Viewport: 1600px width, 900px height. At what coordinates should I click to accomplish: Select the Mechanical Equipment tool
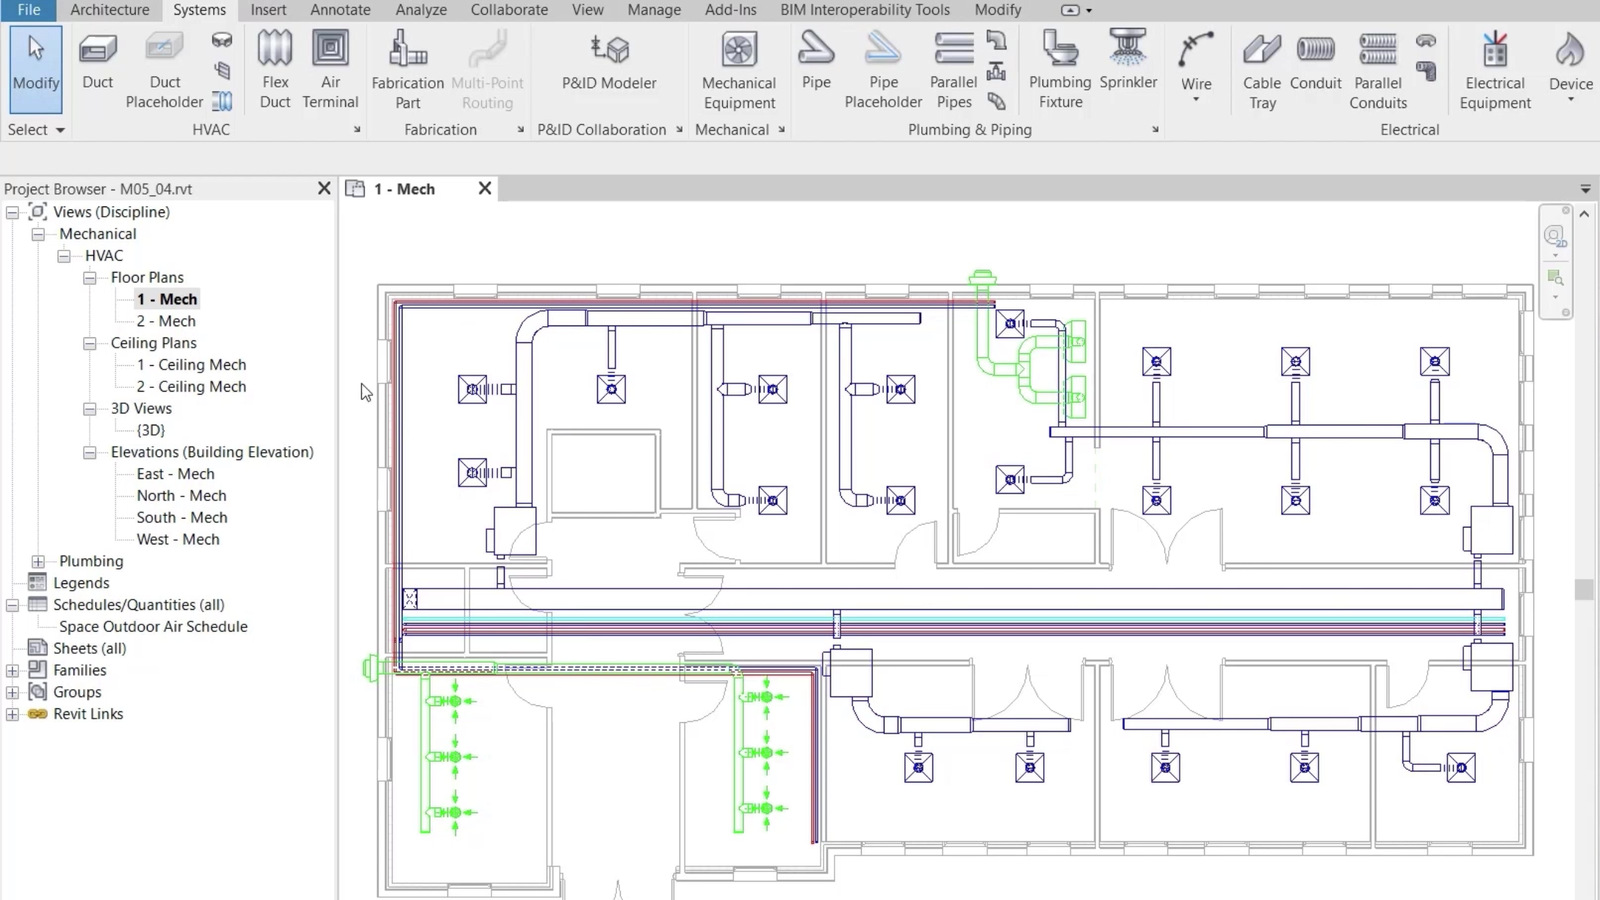739,70
